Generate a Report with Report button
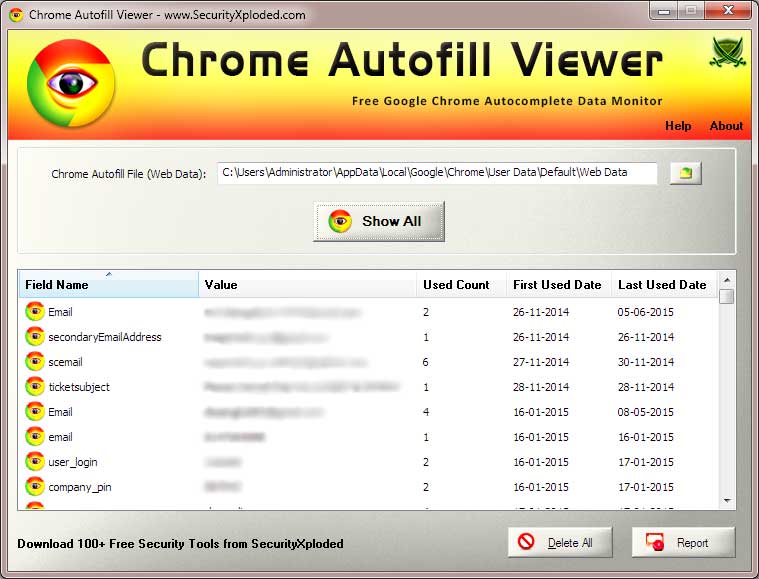The width and height of the screenshot is (759, 579). pyautogui.click(x=683, y=543)
